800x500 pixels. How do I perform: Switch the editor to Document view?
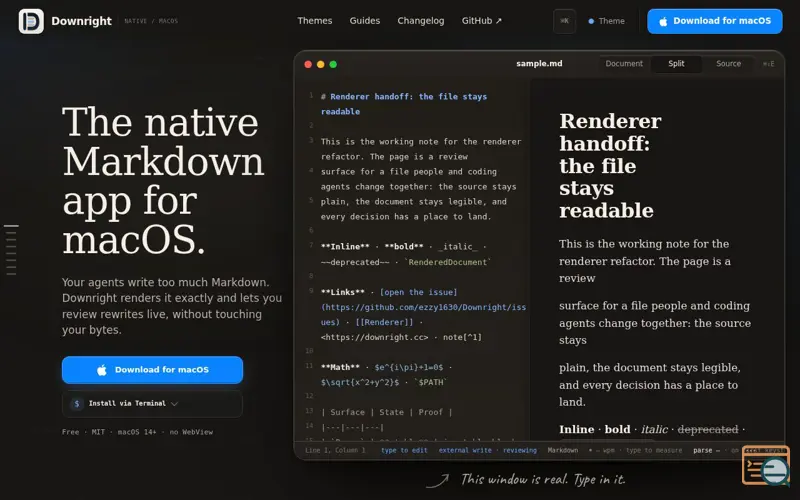(623, 64)
